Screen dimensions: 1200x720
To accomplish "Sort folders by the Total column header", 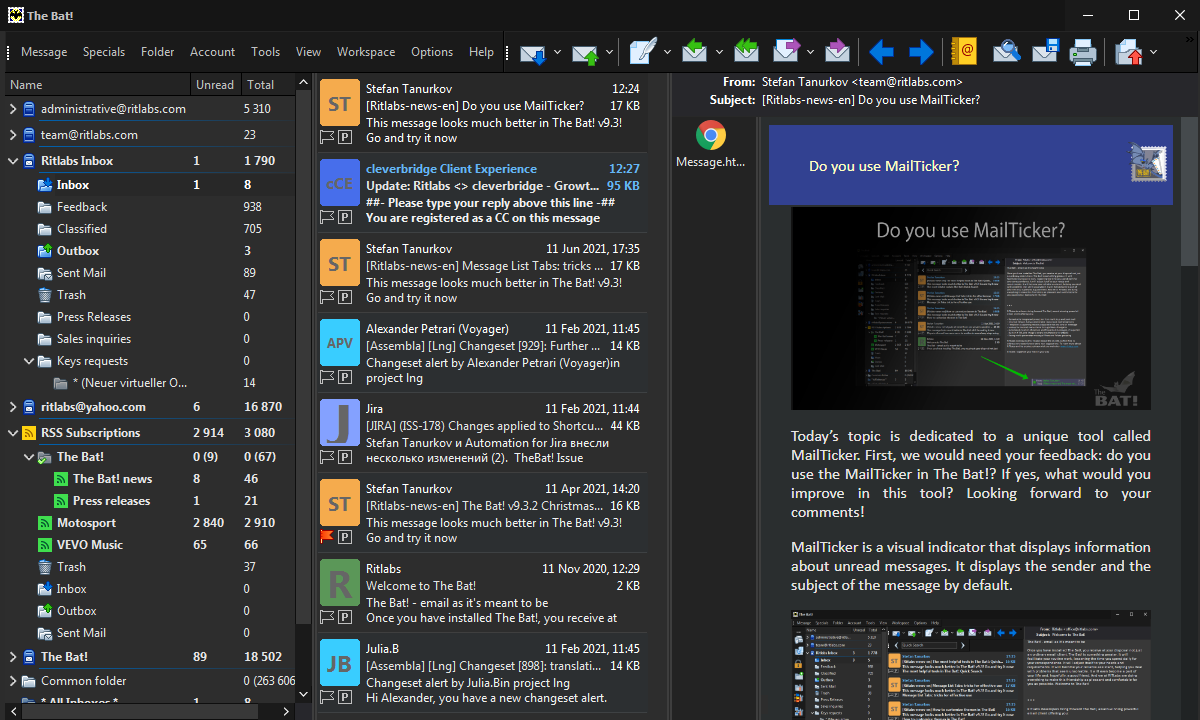I will click(269, 85).
